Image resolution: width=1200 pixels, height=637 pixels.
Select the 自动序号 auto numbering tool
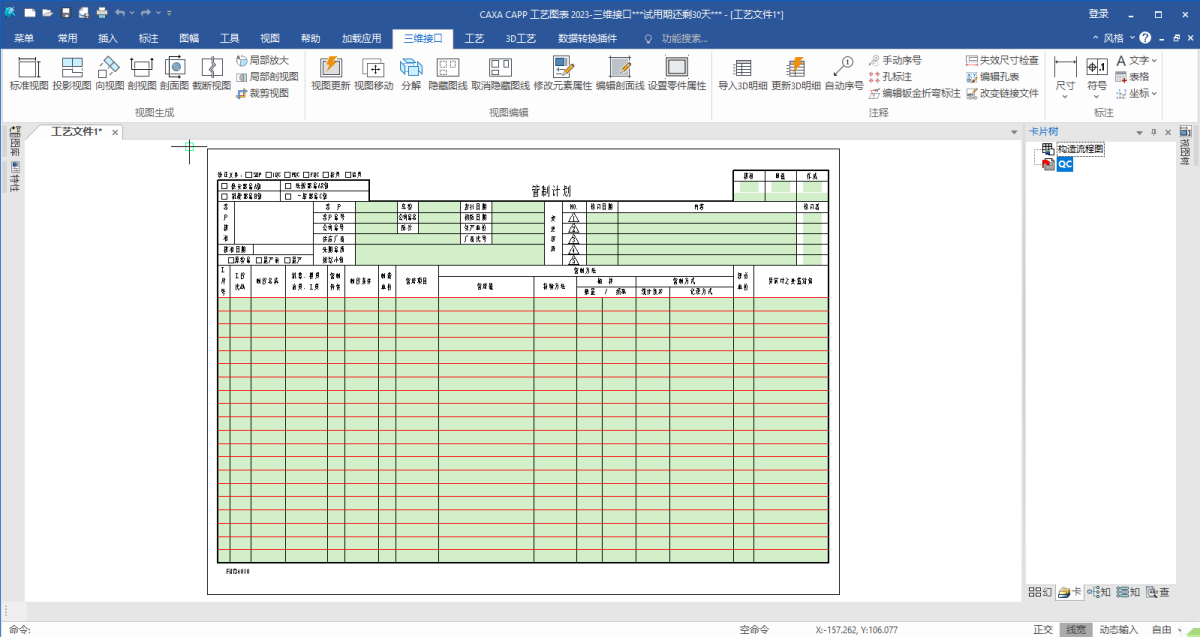[x=843, y=73]
